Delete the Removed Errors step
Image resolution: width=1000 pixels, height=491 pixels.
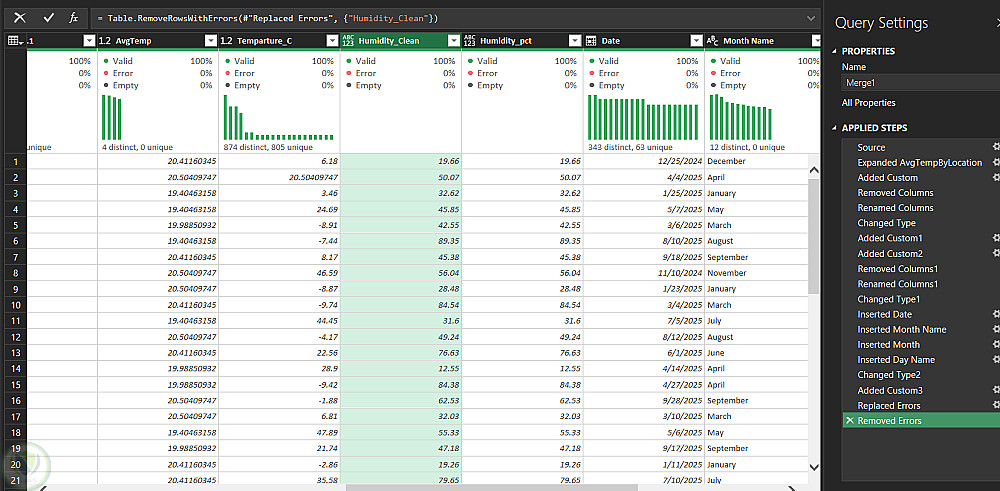click(850, 421)
